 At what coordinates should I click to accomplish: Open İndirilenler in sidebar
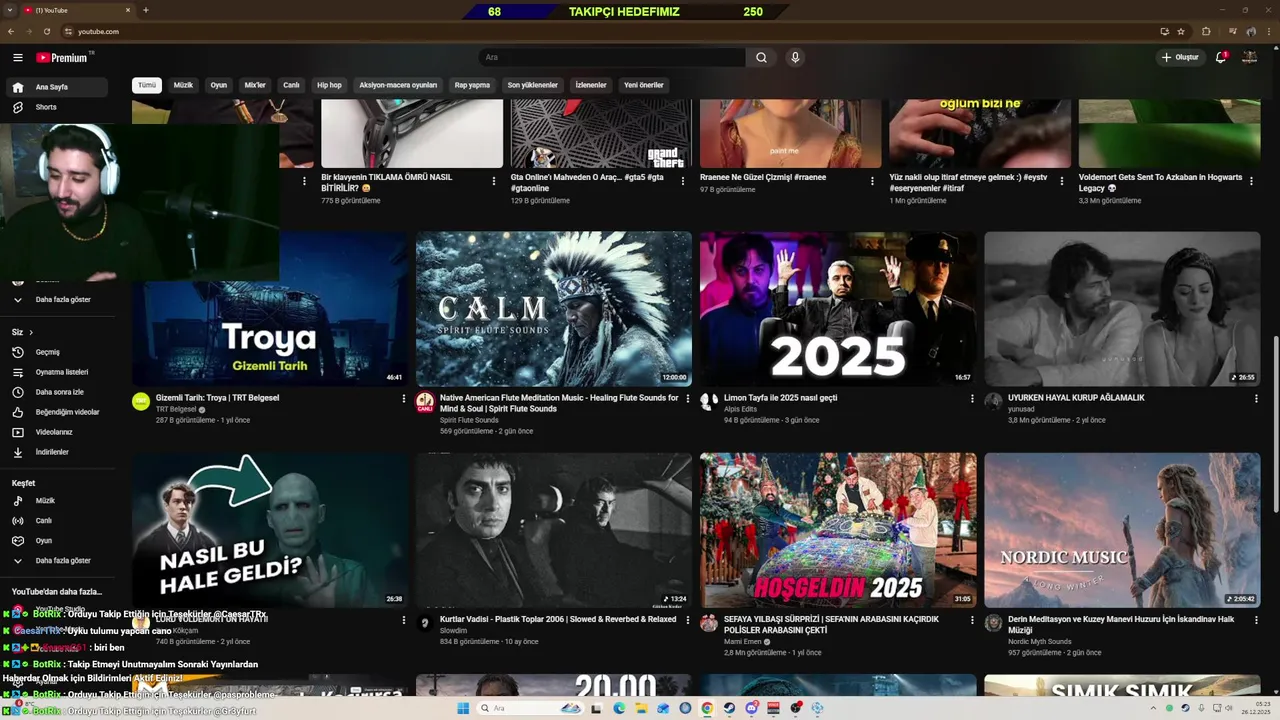(x=58, y=452)
